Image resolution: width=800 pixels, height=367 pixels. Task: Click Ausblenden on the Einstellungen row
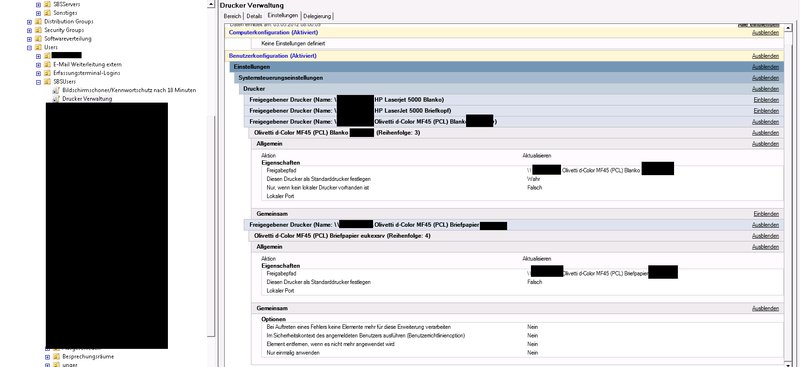765,67
